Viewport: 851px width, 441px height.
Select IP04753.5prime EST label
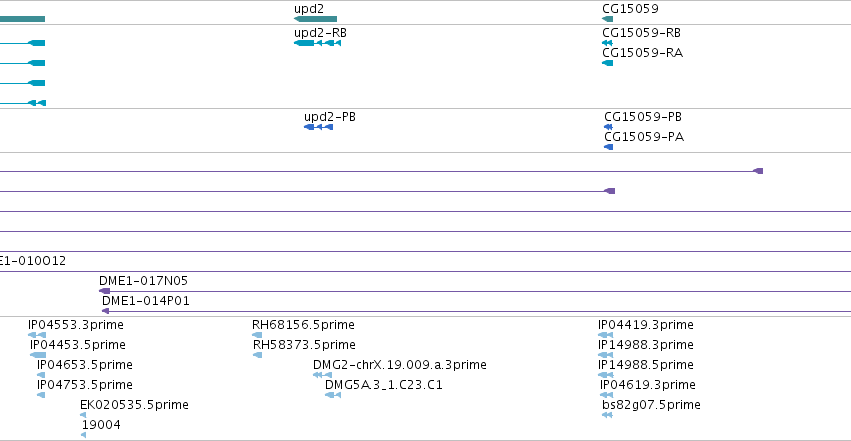pyautogui.click(x=85, y=385)
